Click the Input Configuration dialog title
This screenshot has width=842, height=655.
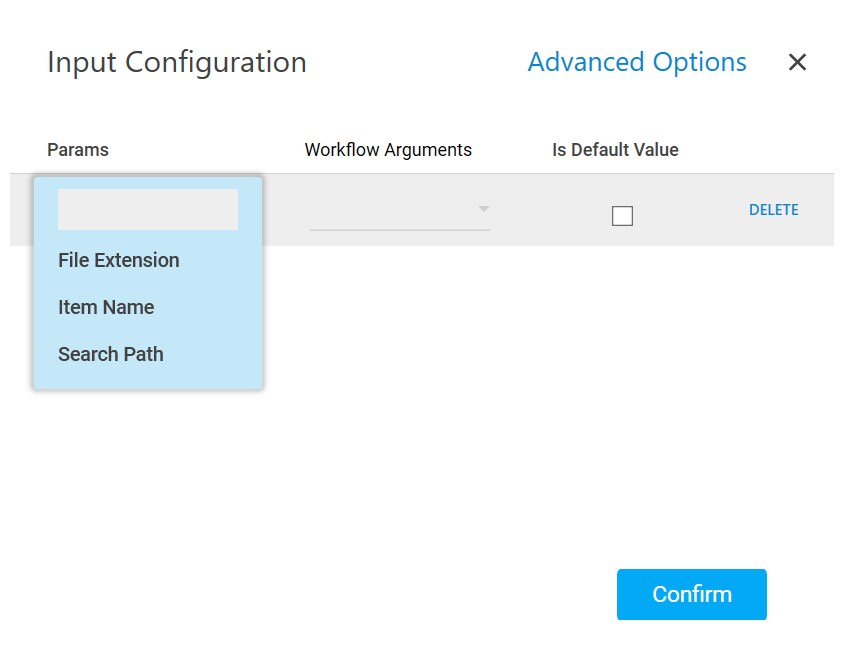click(177, 62)
